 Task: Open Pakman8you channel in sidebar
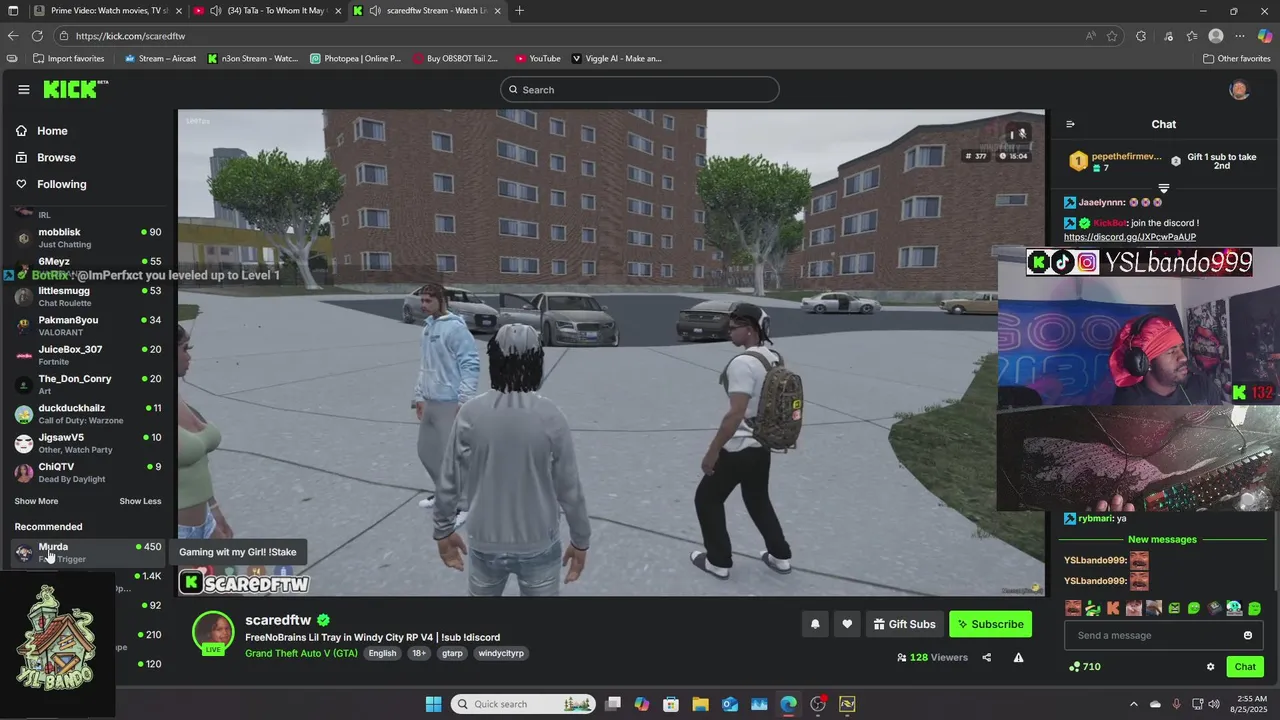pyautogui.click(x=88, y=326)
